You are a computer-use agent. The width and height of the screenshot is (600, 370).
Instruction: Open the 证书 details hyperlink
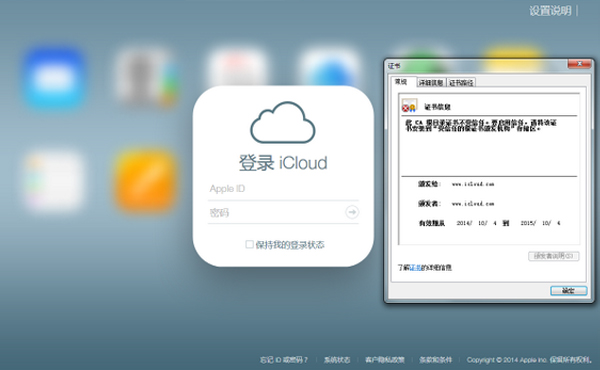[415, 268]
